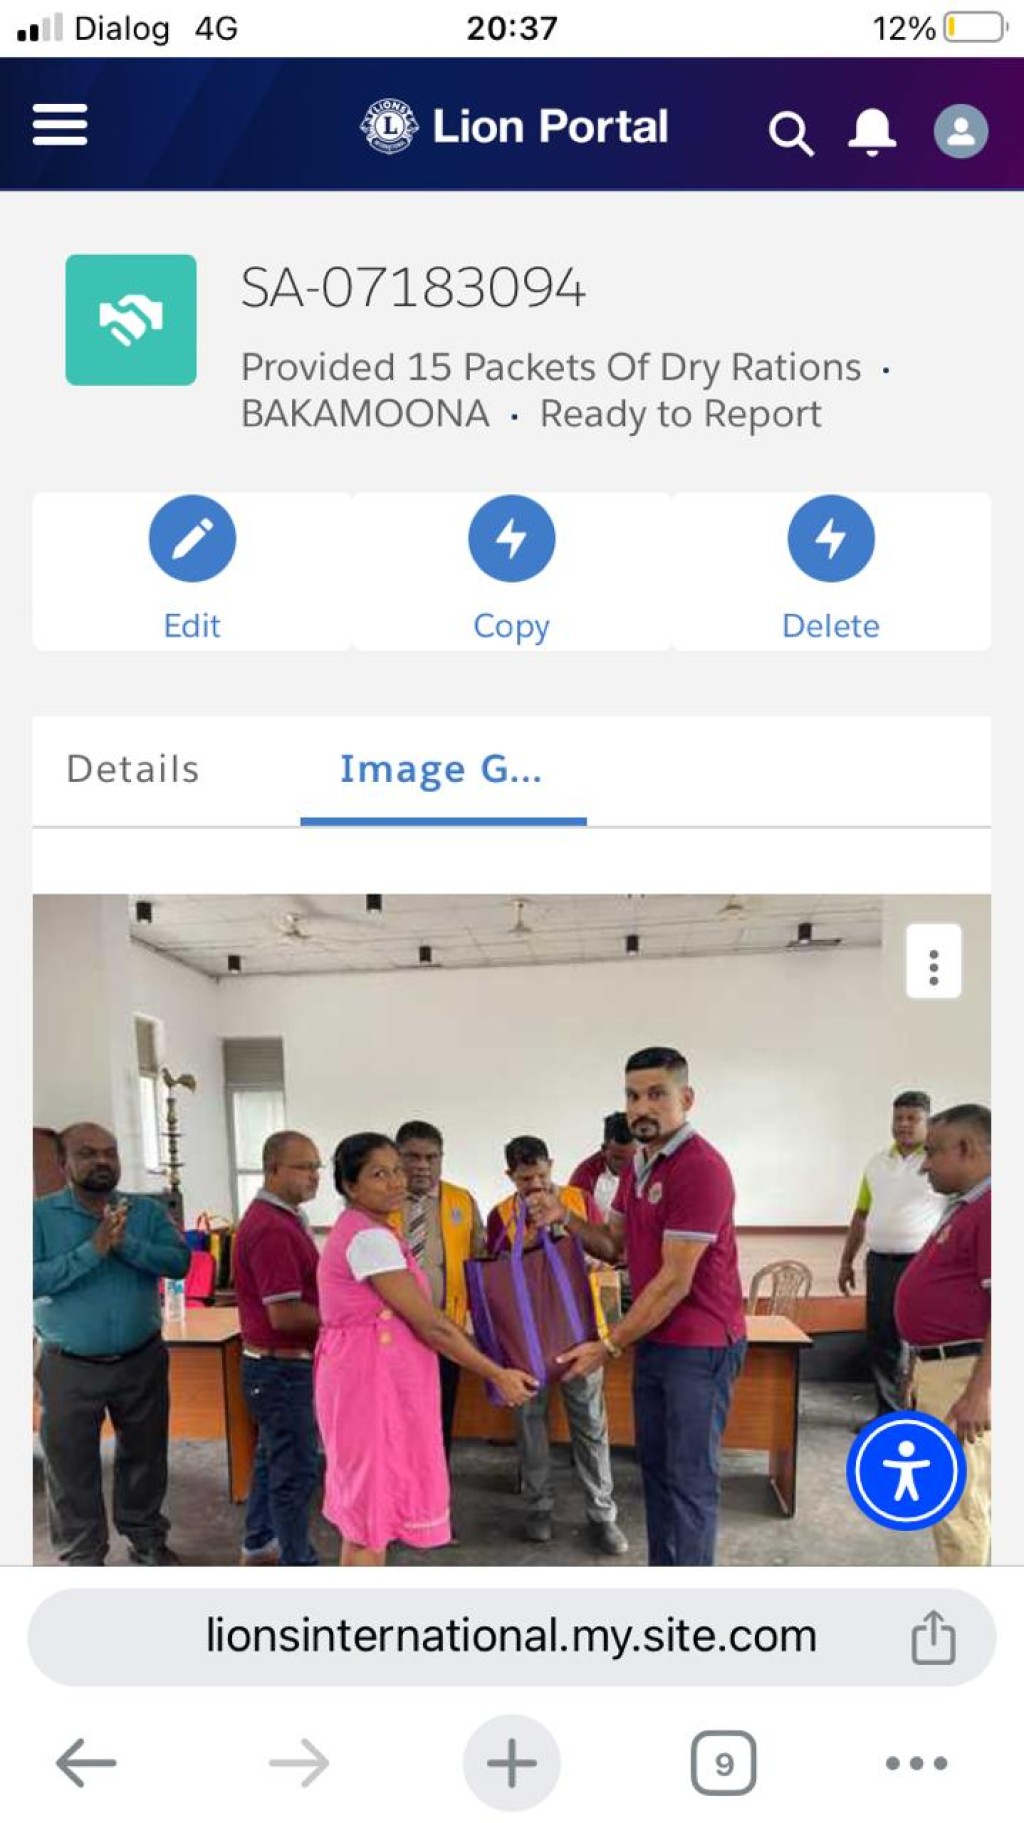Tap the lionsinternational.my.site.com address bar
The height and width of the screenshot is (1823, 1024).
[x=512, y=1637]
